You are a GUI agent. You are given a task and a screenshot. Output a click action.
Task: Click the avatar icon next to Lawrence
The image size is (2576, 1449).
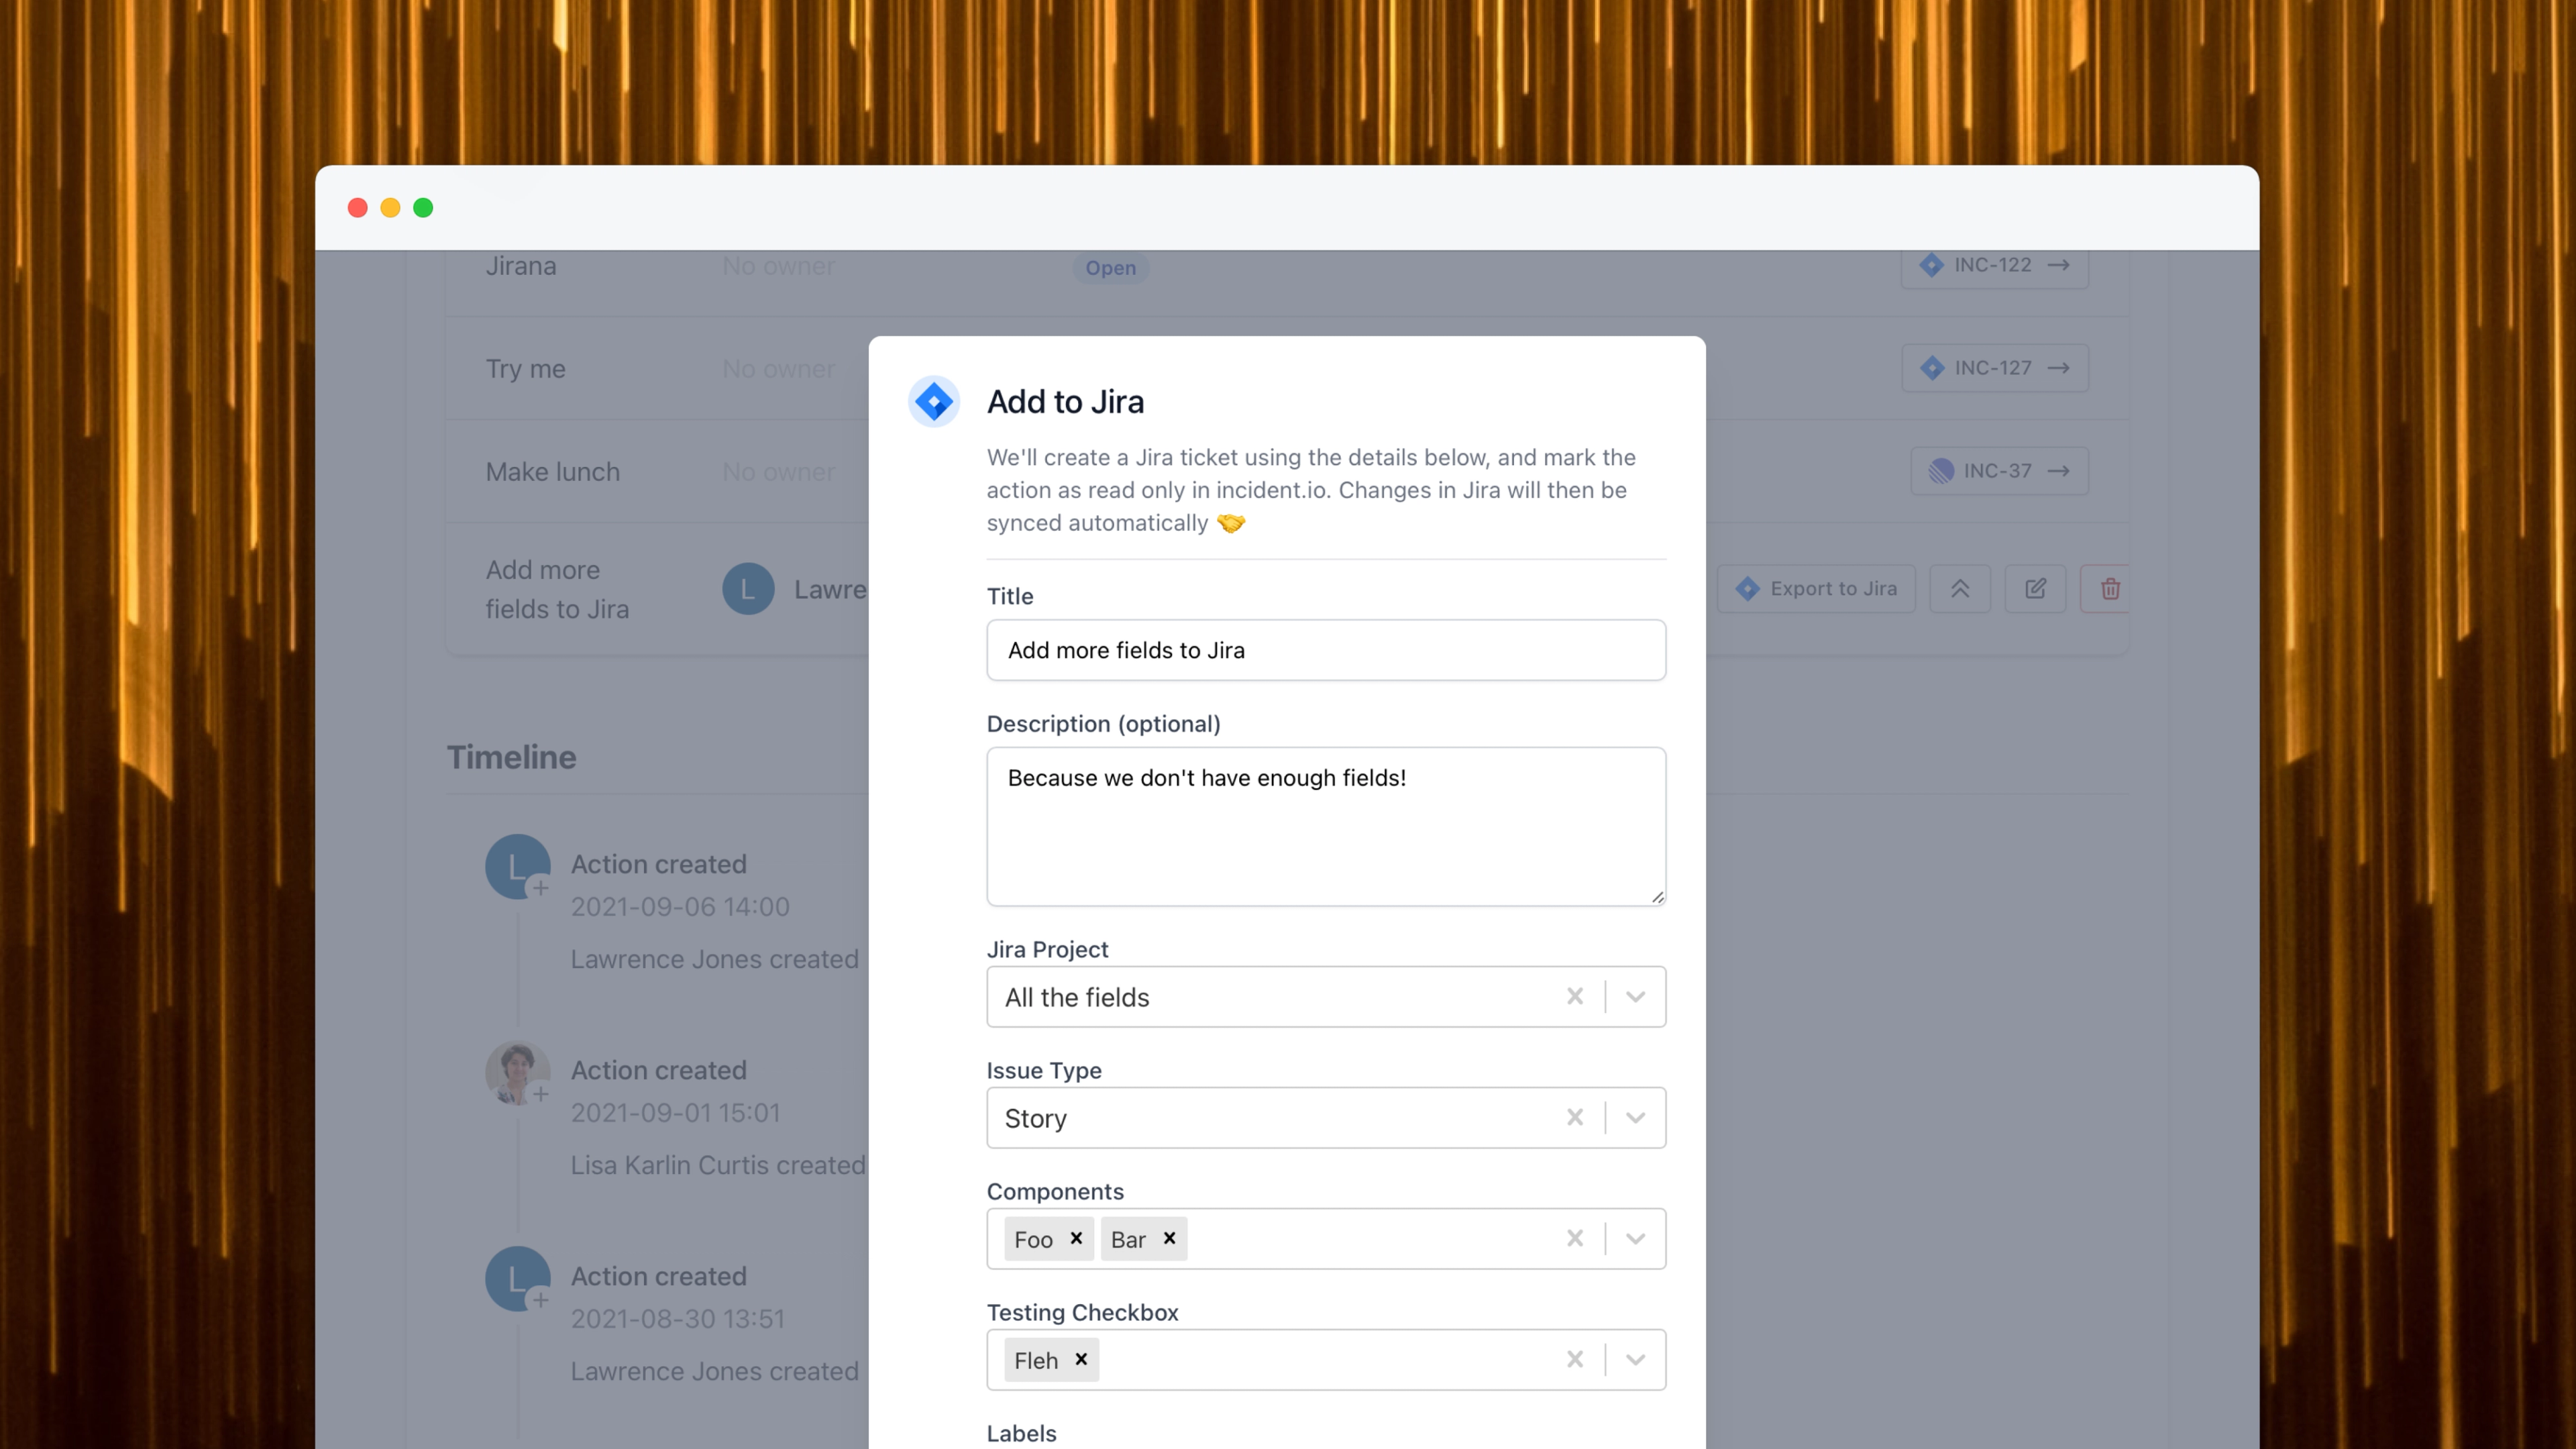(x=748, y=589)
